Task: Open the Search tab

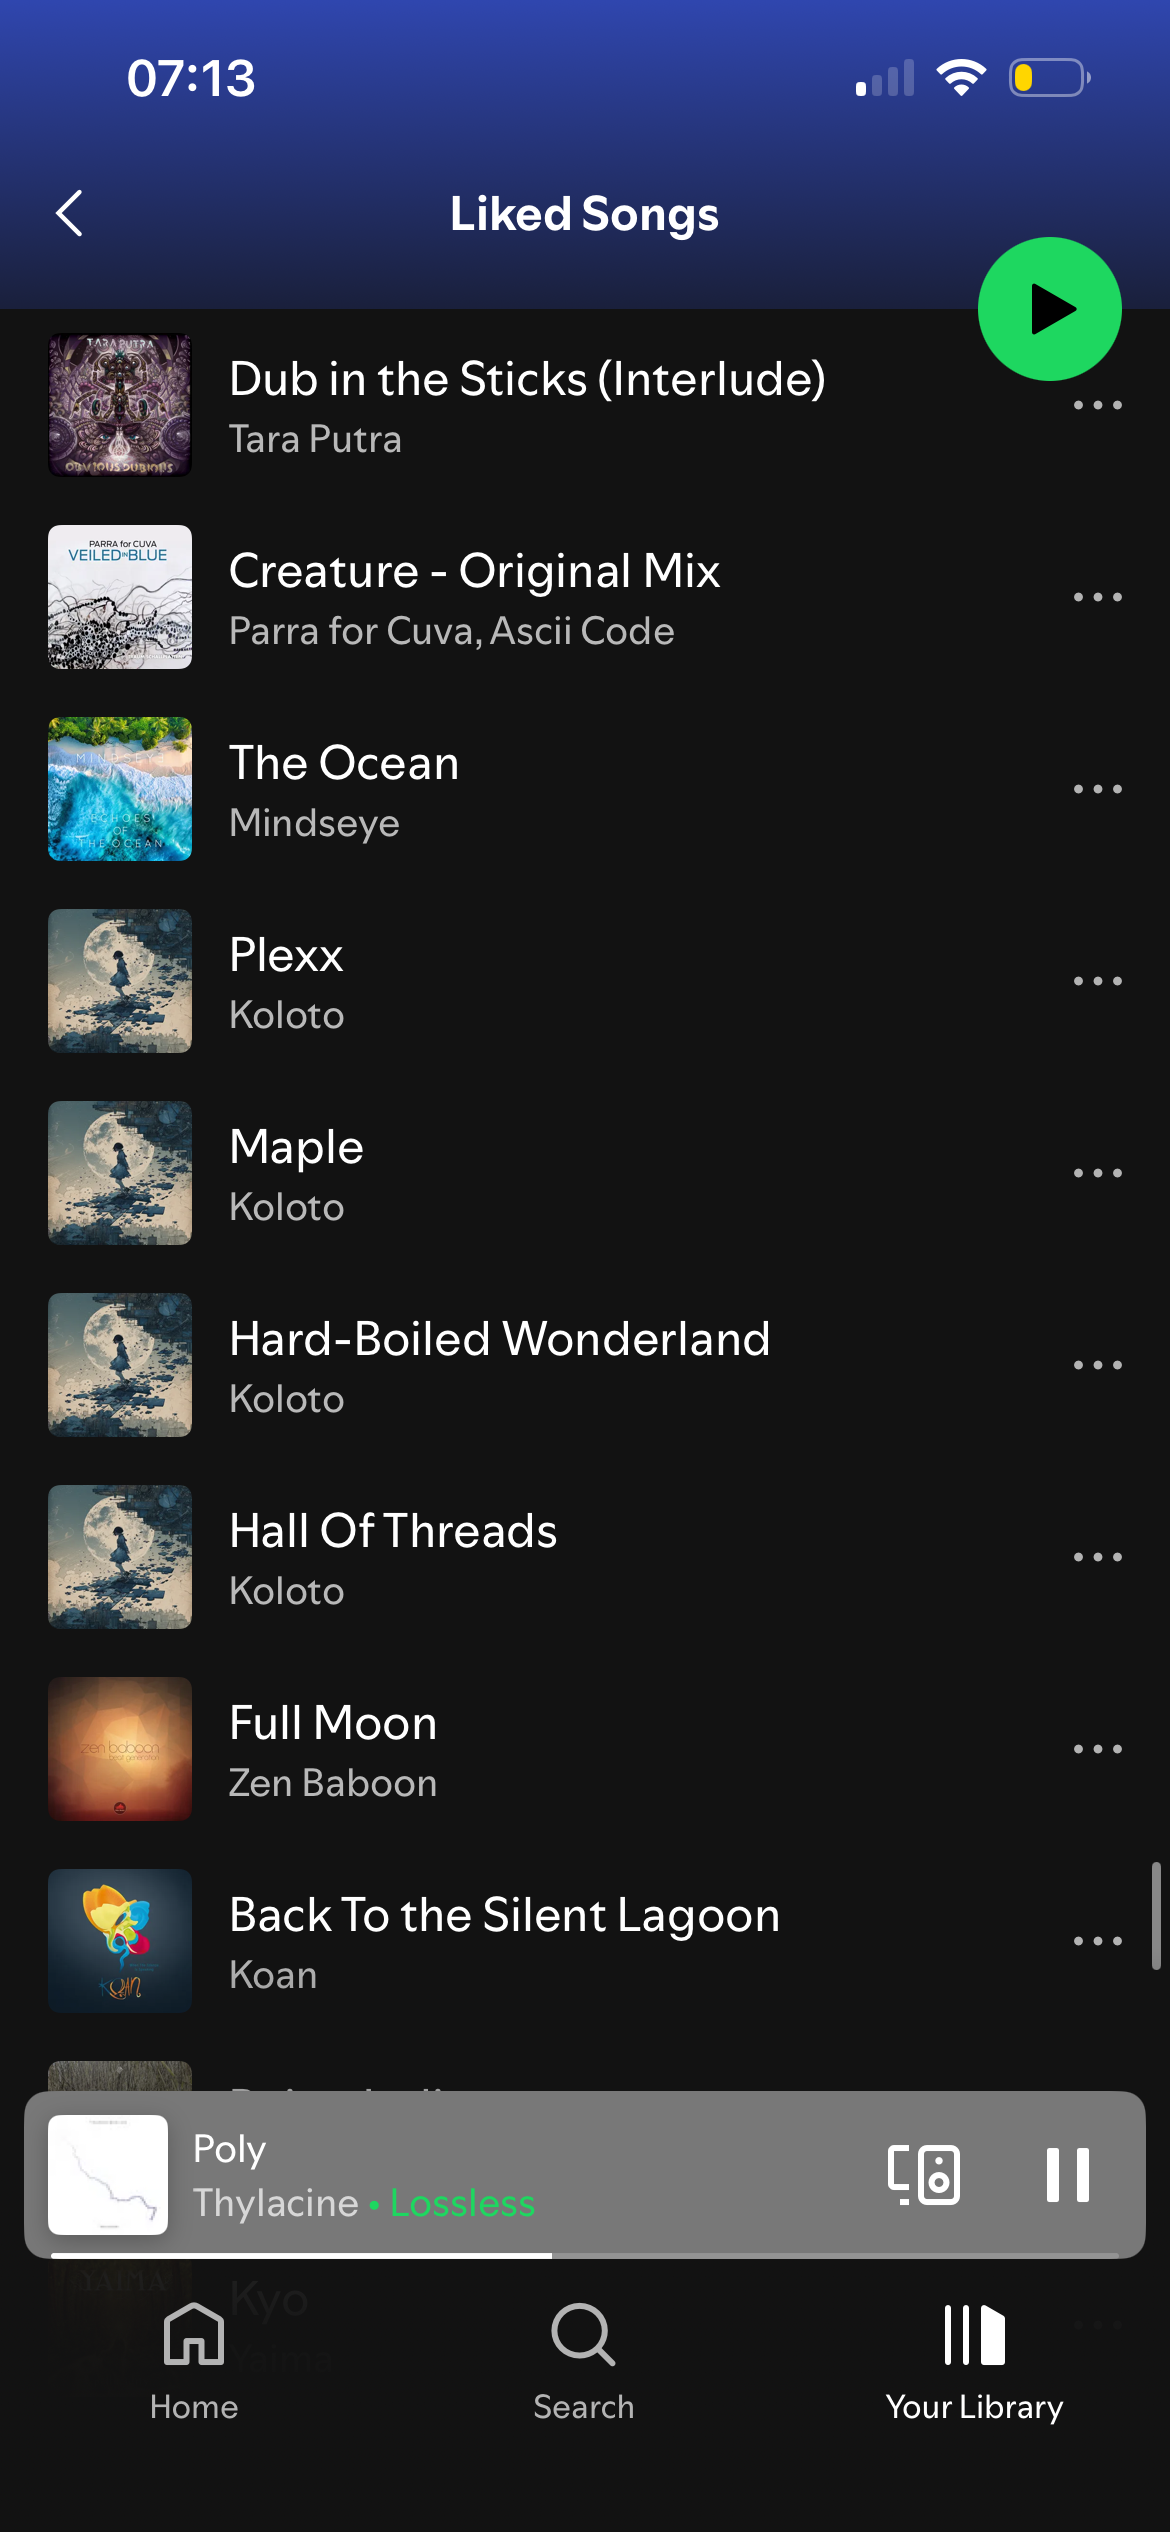Action: pos(584,2361)
